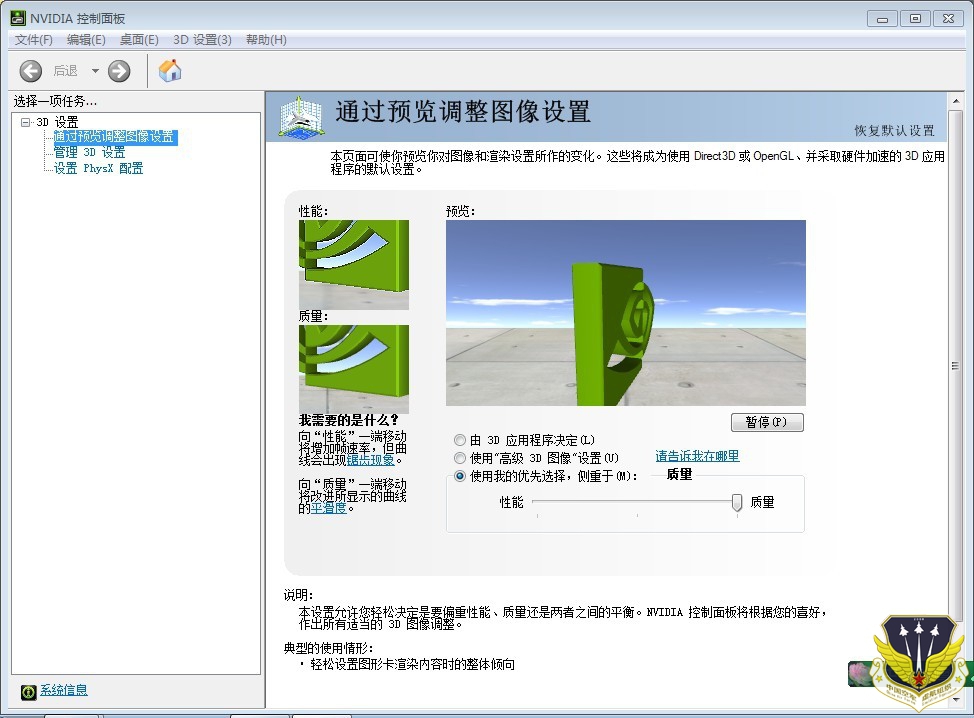Open the 帮助(H) menu
This screenshot has width=974, height=718.
265,40
